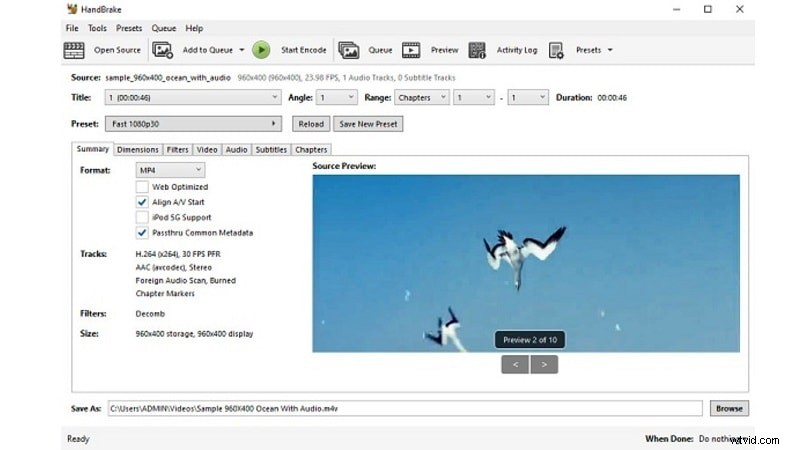The image size is (800, 450).
Task: Click the Presets toolbar icon
Action: click(x=556, y=50)
